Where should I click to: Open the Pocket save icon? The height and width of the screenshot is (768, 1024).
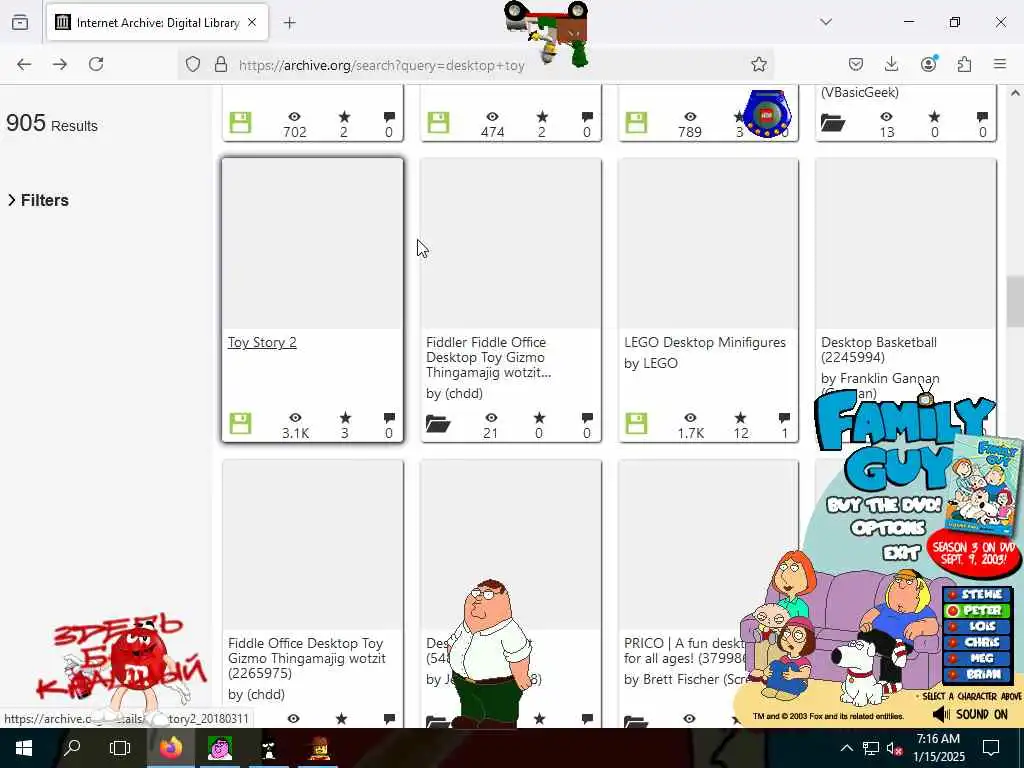tap(856, 64)
